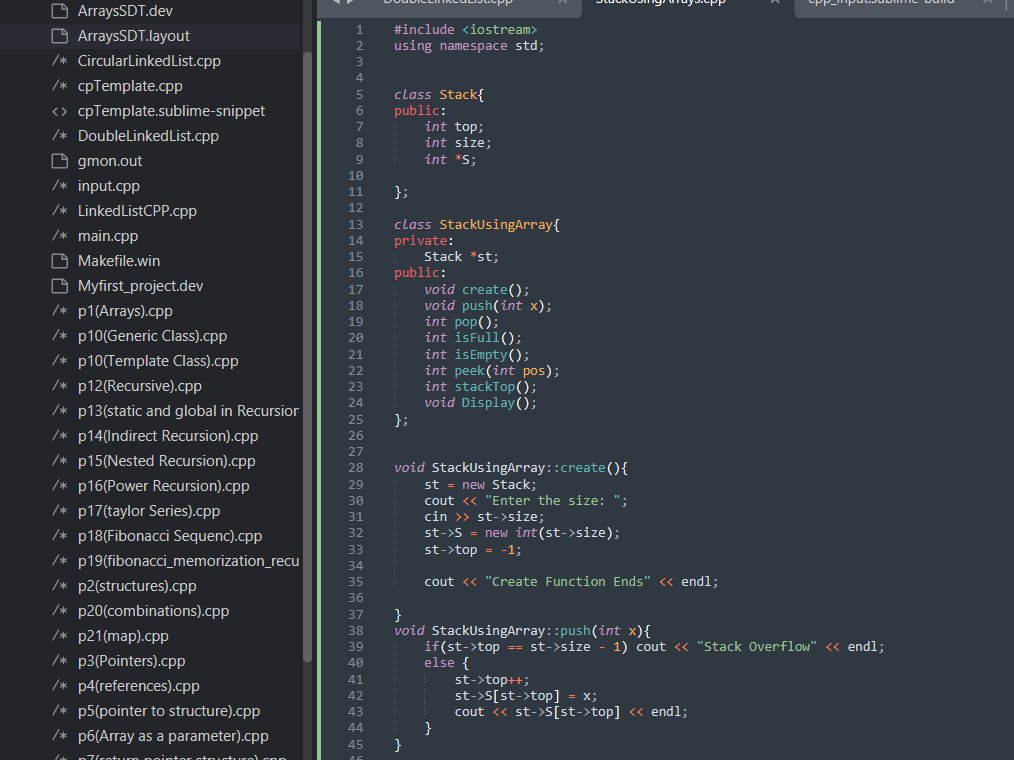The width and height of the screenshot is (1014, 760).
Task: Click the page icon next to ArraysSDT.layout
Action: [59, 36]
